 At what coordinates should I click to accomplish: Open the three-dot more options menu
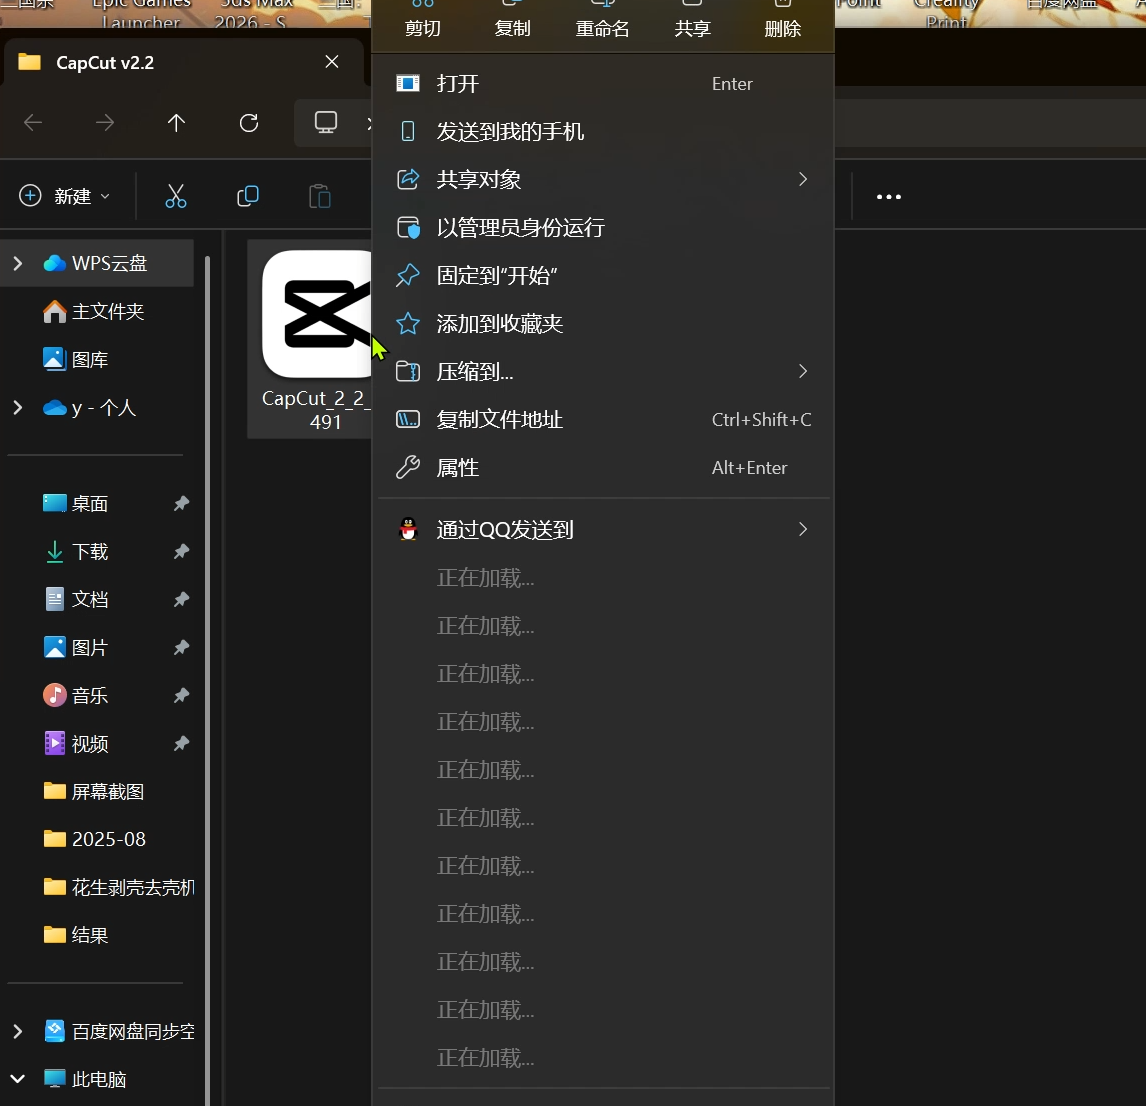pyautogui.click(x=889, y=196)
